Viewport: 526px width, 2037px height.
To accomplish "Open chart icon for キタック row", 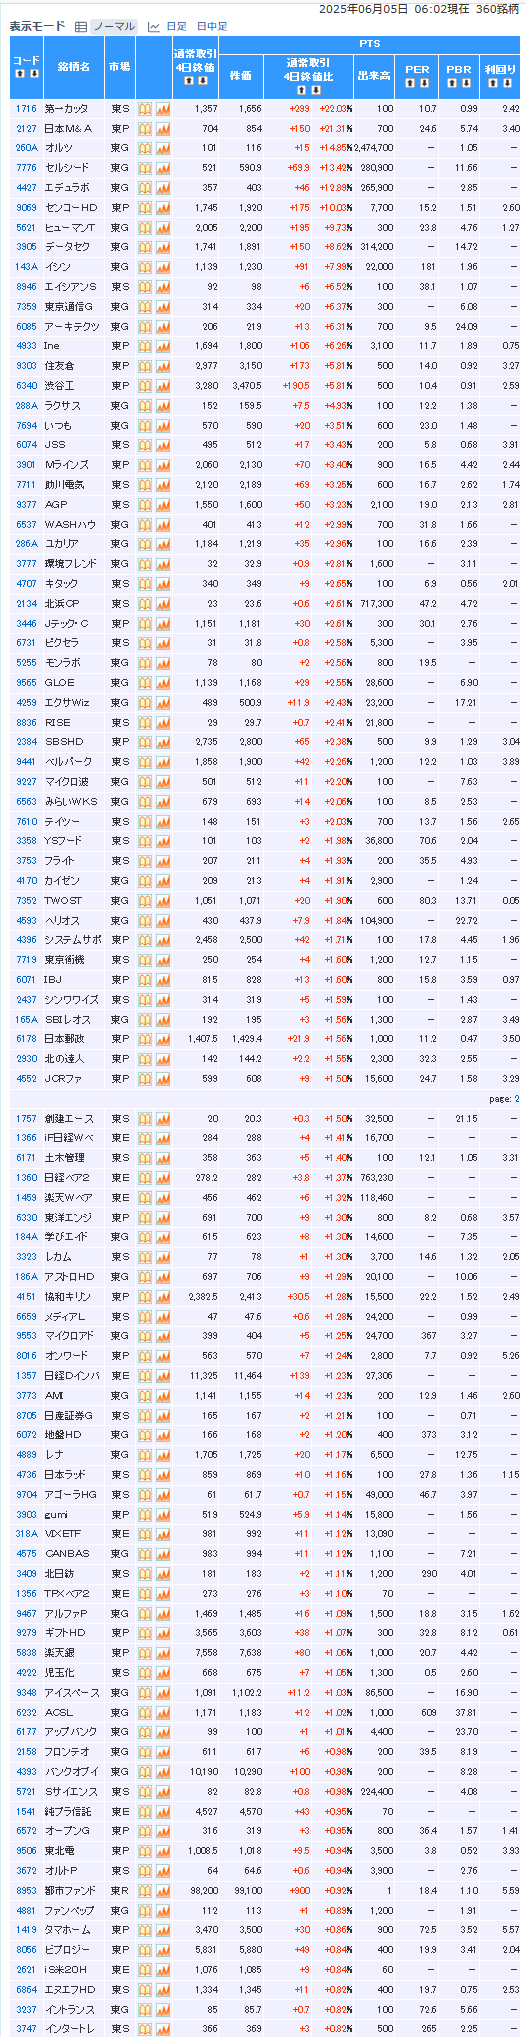I will point(163,584).
